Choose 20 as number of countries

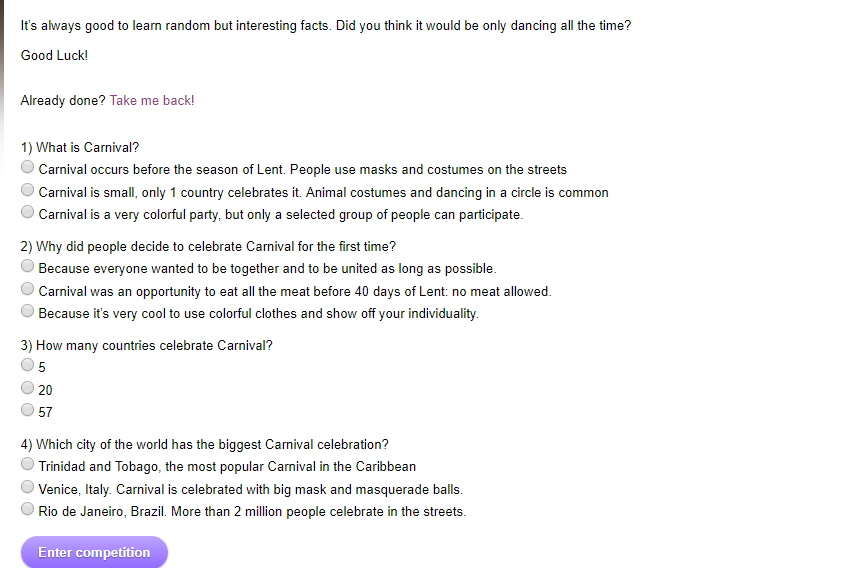pyautogui.click(x=27, y=388)
